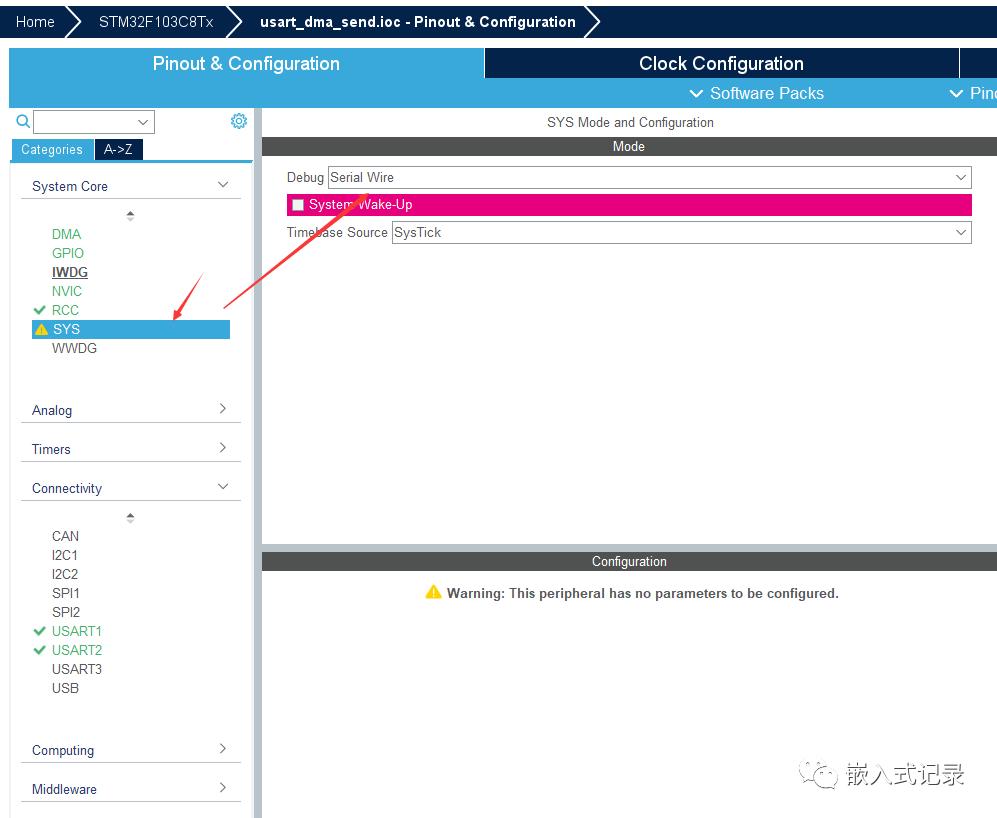The width and height of the screenshot is (997, 818).
Task: Click the Connectivity sort arrows icon
Action: point(130,518)
